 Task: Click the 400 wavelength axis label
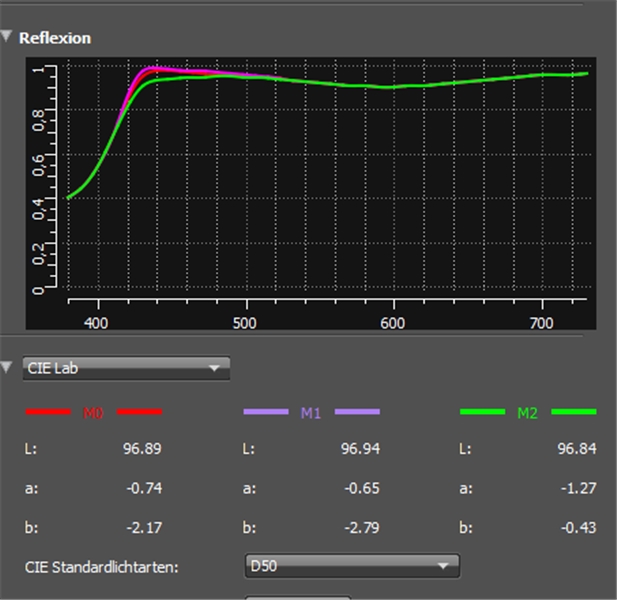click(x=97, y=324)
